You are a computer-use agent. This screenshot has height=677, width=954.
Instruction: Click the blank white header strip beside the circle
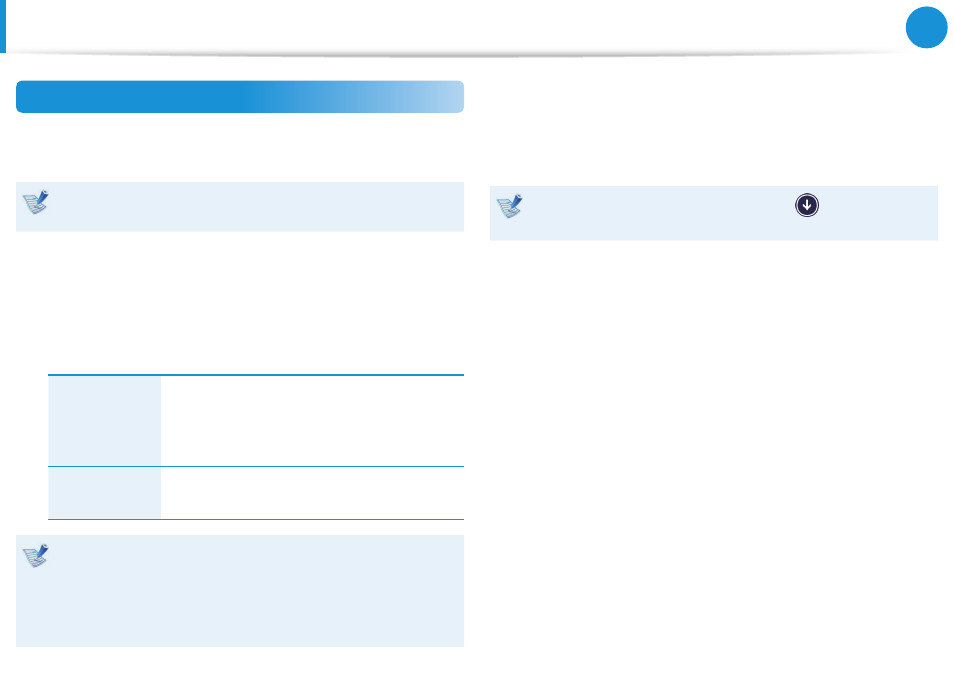[455, 26]
